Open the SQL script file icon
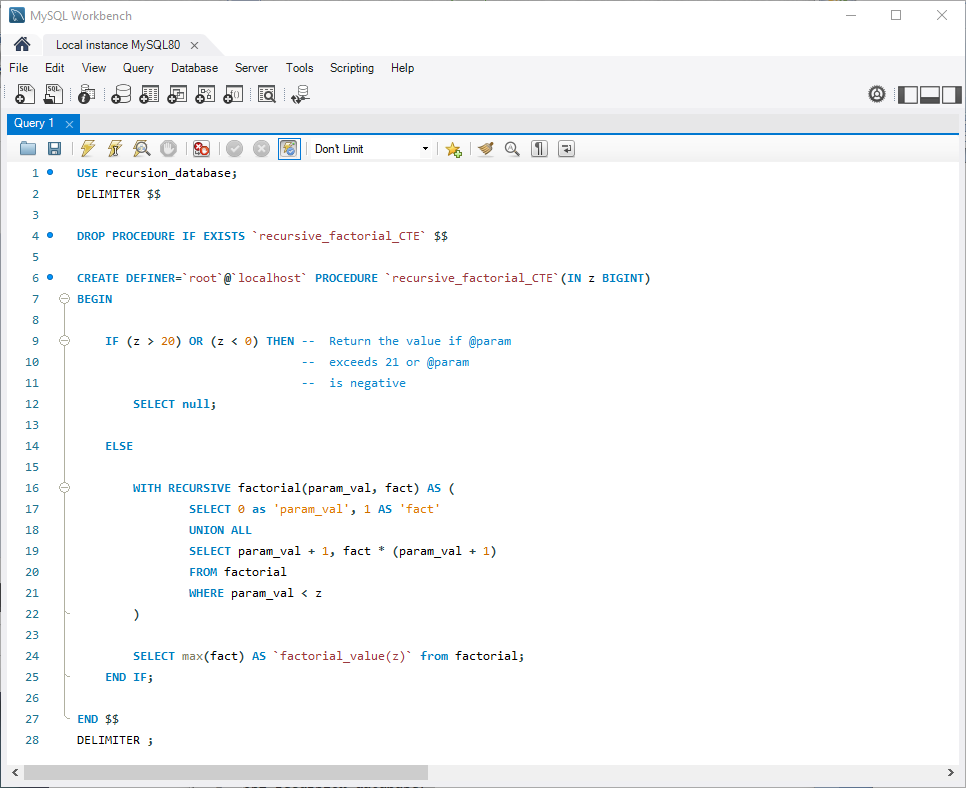Screen dimensions: 966x788 51,94
